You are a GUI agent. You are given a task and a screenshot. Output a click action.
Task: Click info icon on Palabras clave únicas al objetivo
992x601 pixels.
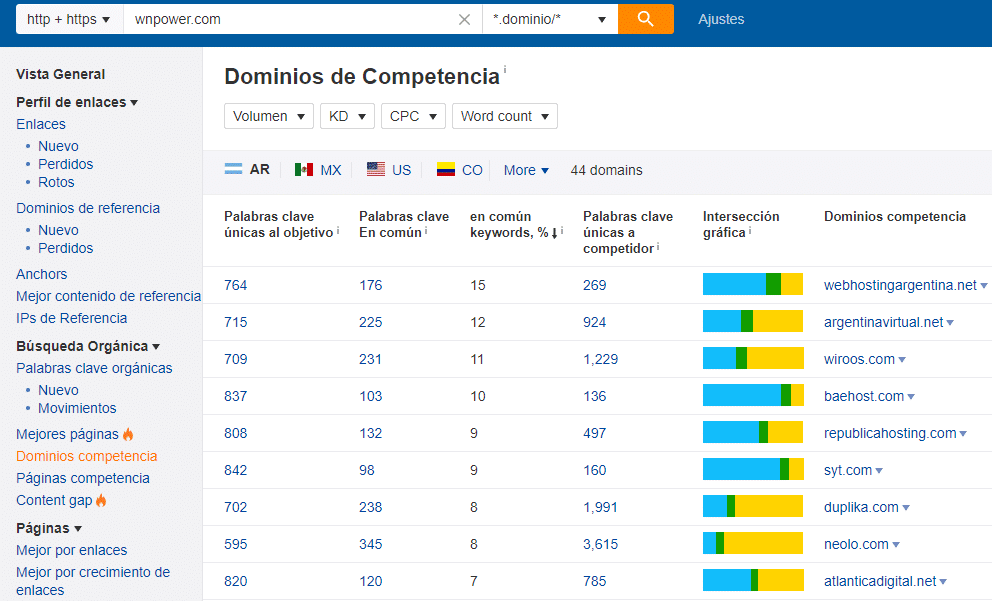click(338, 231)
